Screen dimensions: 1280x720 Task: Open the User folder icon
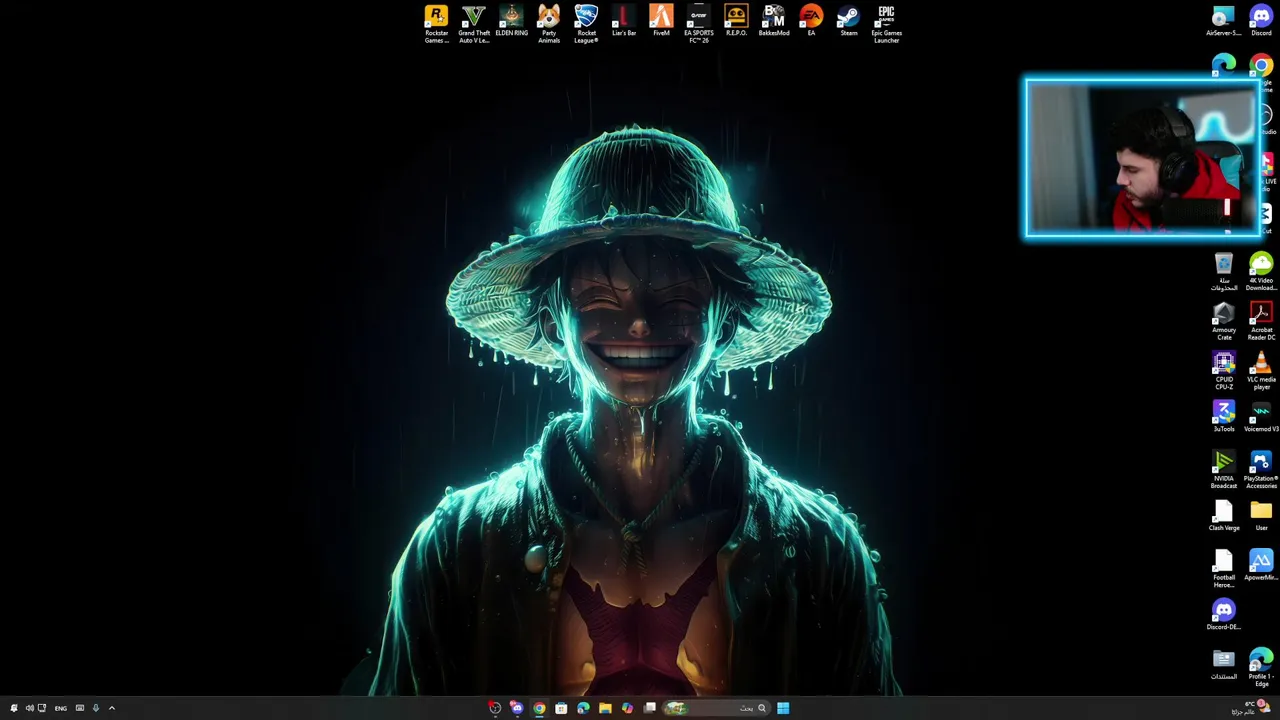pyautogui.click(x=1261, y=516)
